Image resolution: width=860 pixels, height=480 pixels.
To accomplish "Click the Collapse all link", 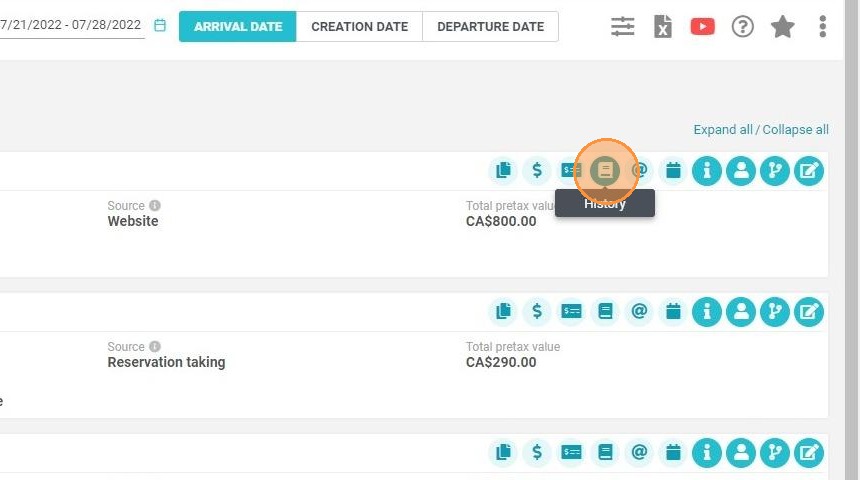I will point(795,129).
